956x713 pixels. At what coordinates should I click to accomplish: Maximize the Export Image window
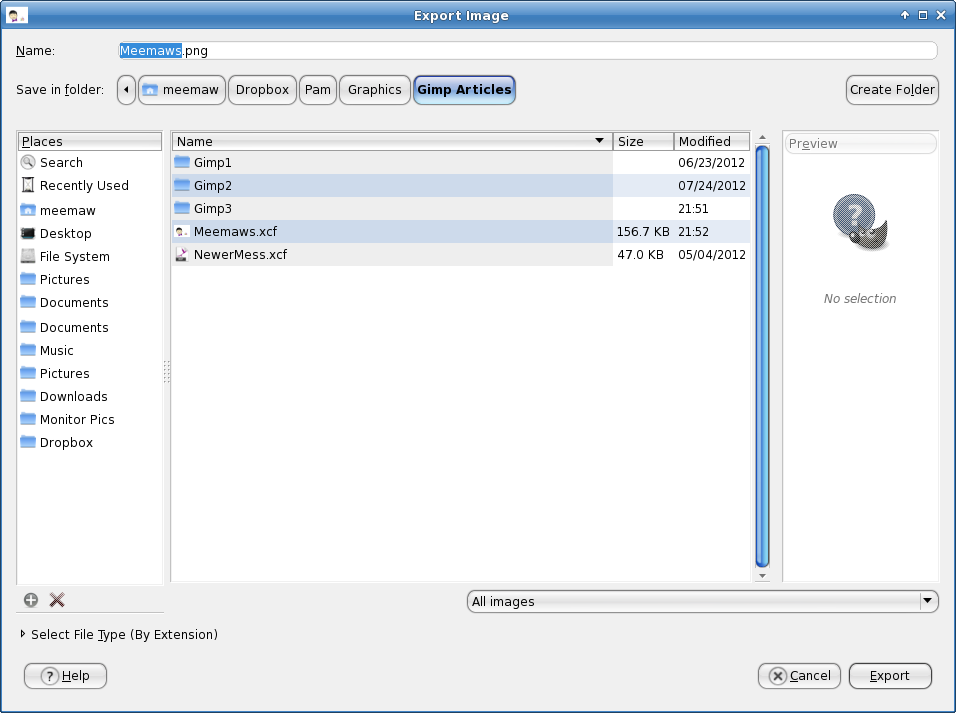coord(923,15)
